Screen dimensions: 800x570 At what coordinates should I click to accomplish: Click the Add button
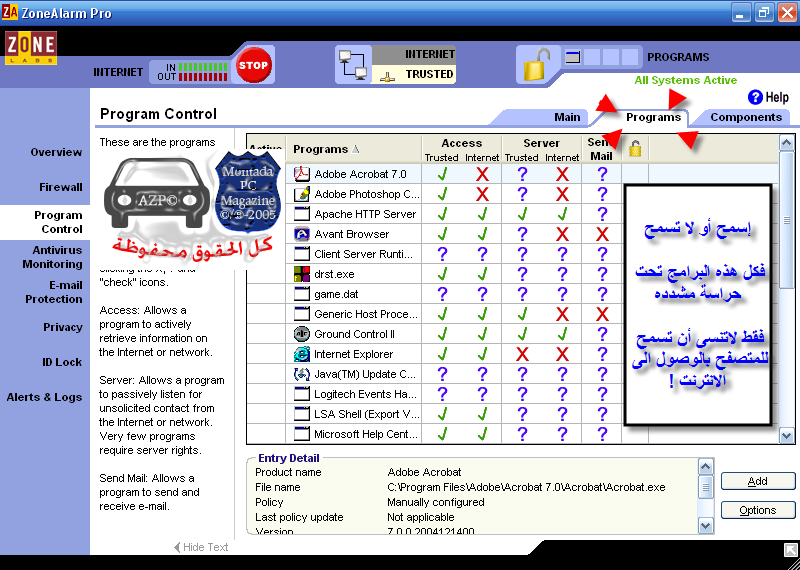point(757,481)
